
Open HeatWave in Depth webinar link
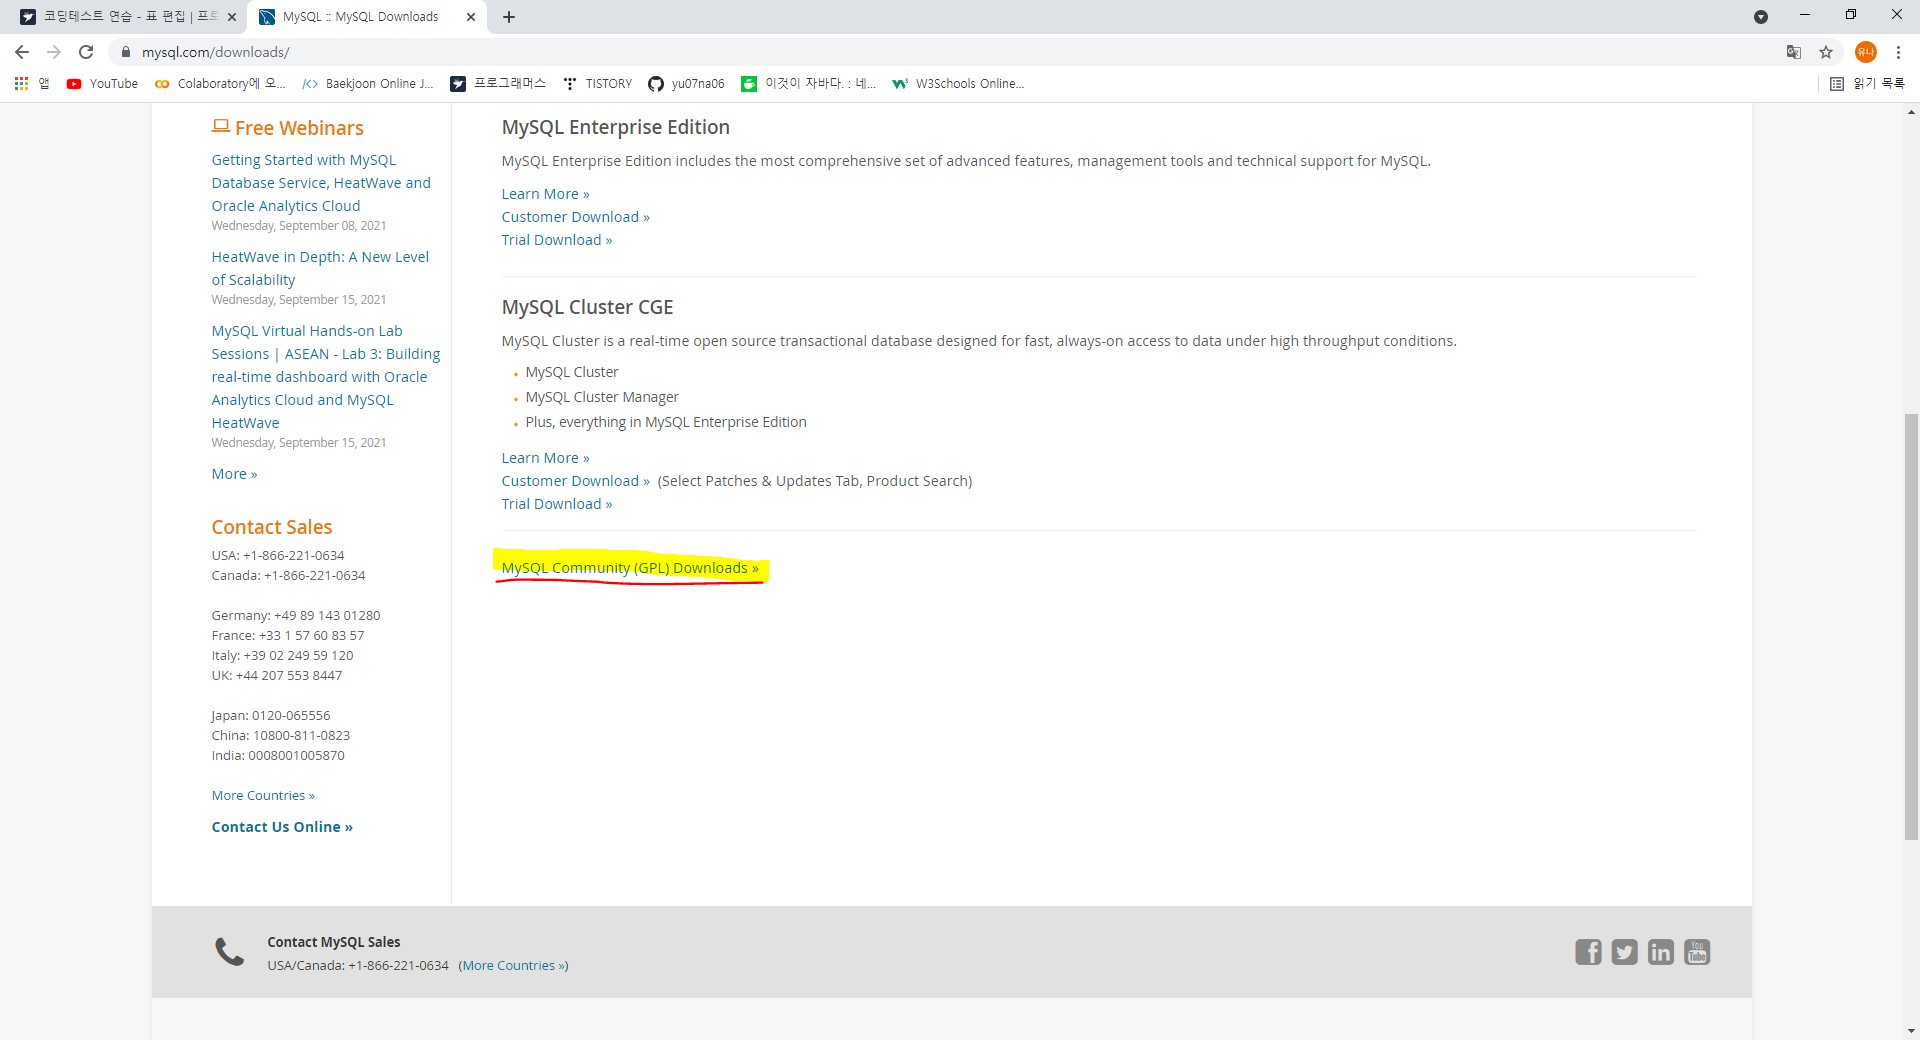point(320,268)
